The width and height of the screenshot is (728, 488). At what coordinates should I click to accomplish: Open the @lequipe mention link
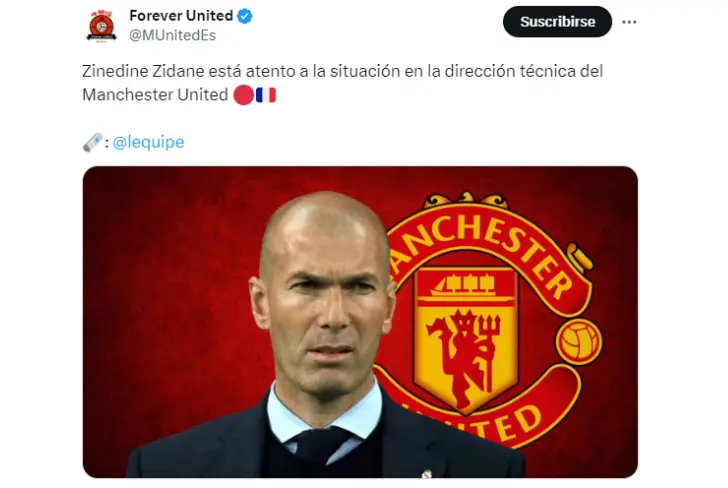148,142
